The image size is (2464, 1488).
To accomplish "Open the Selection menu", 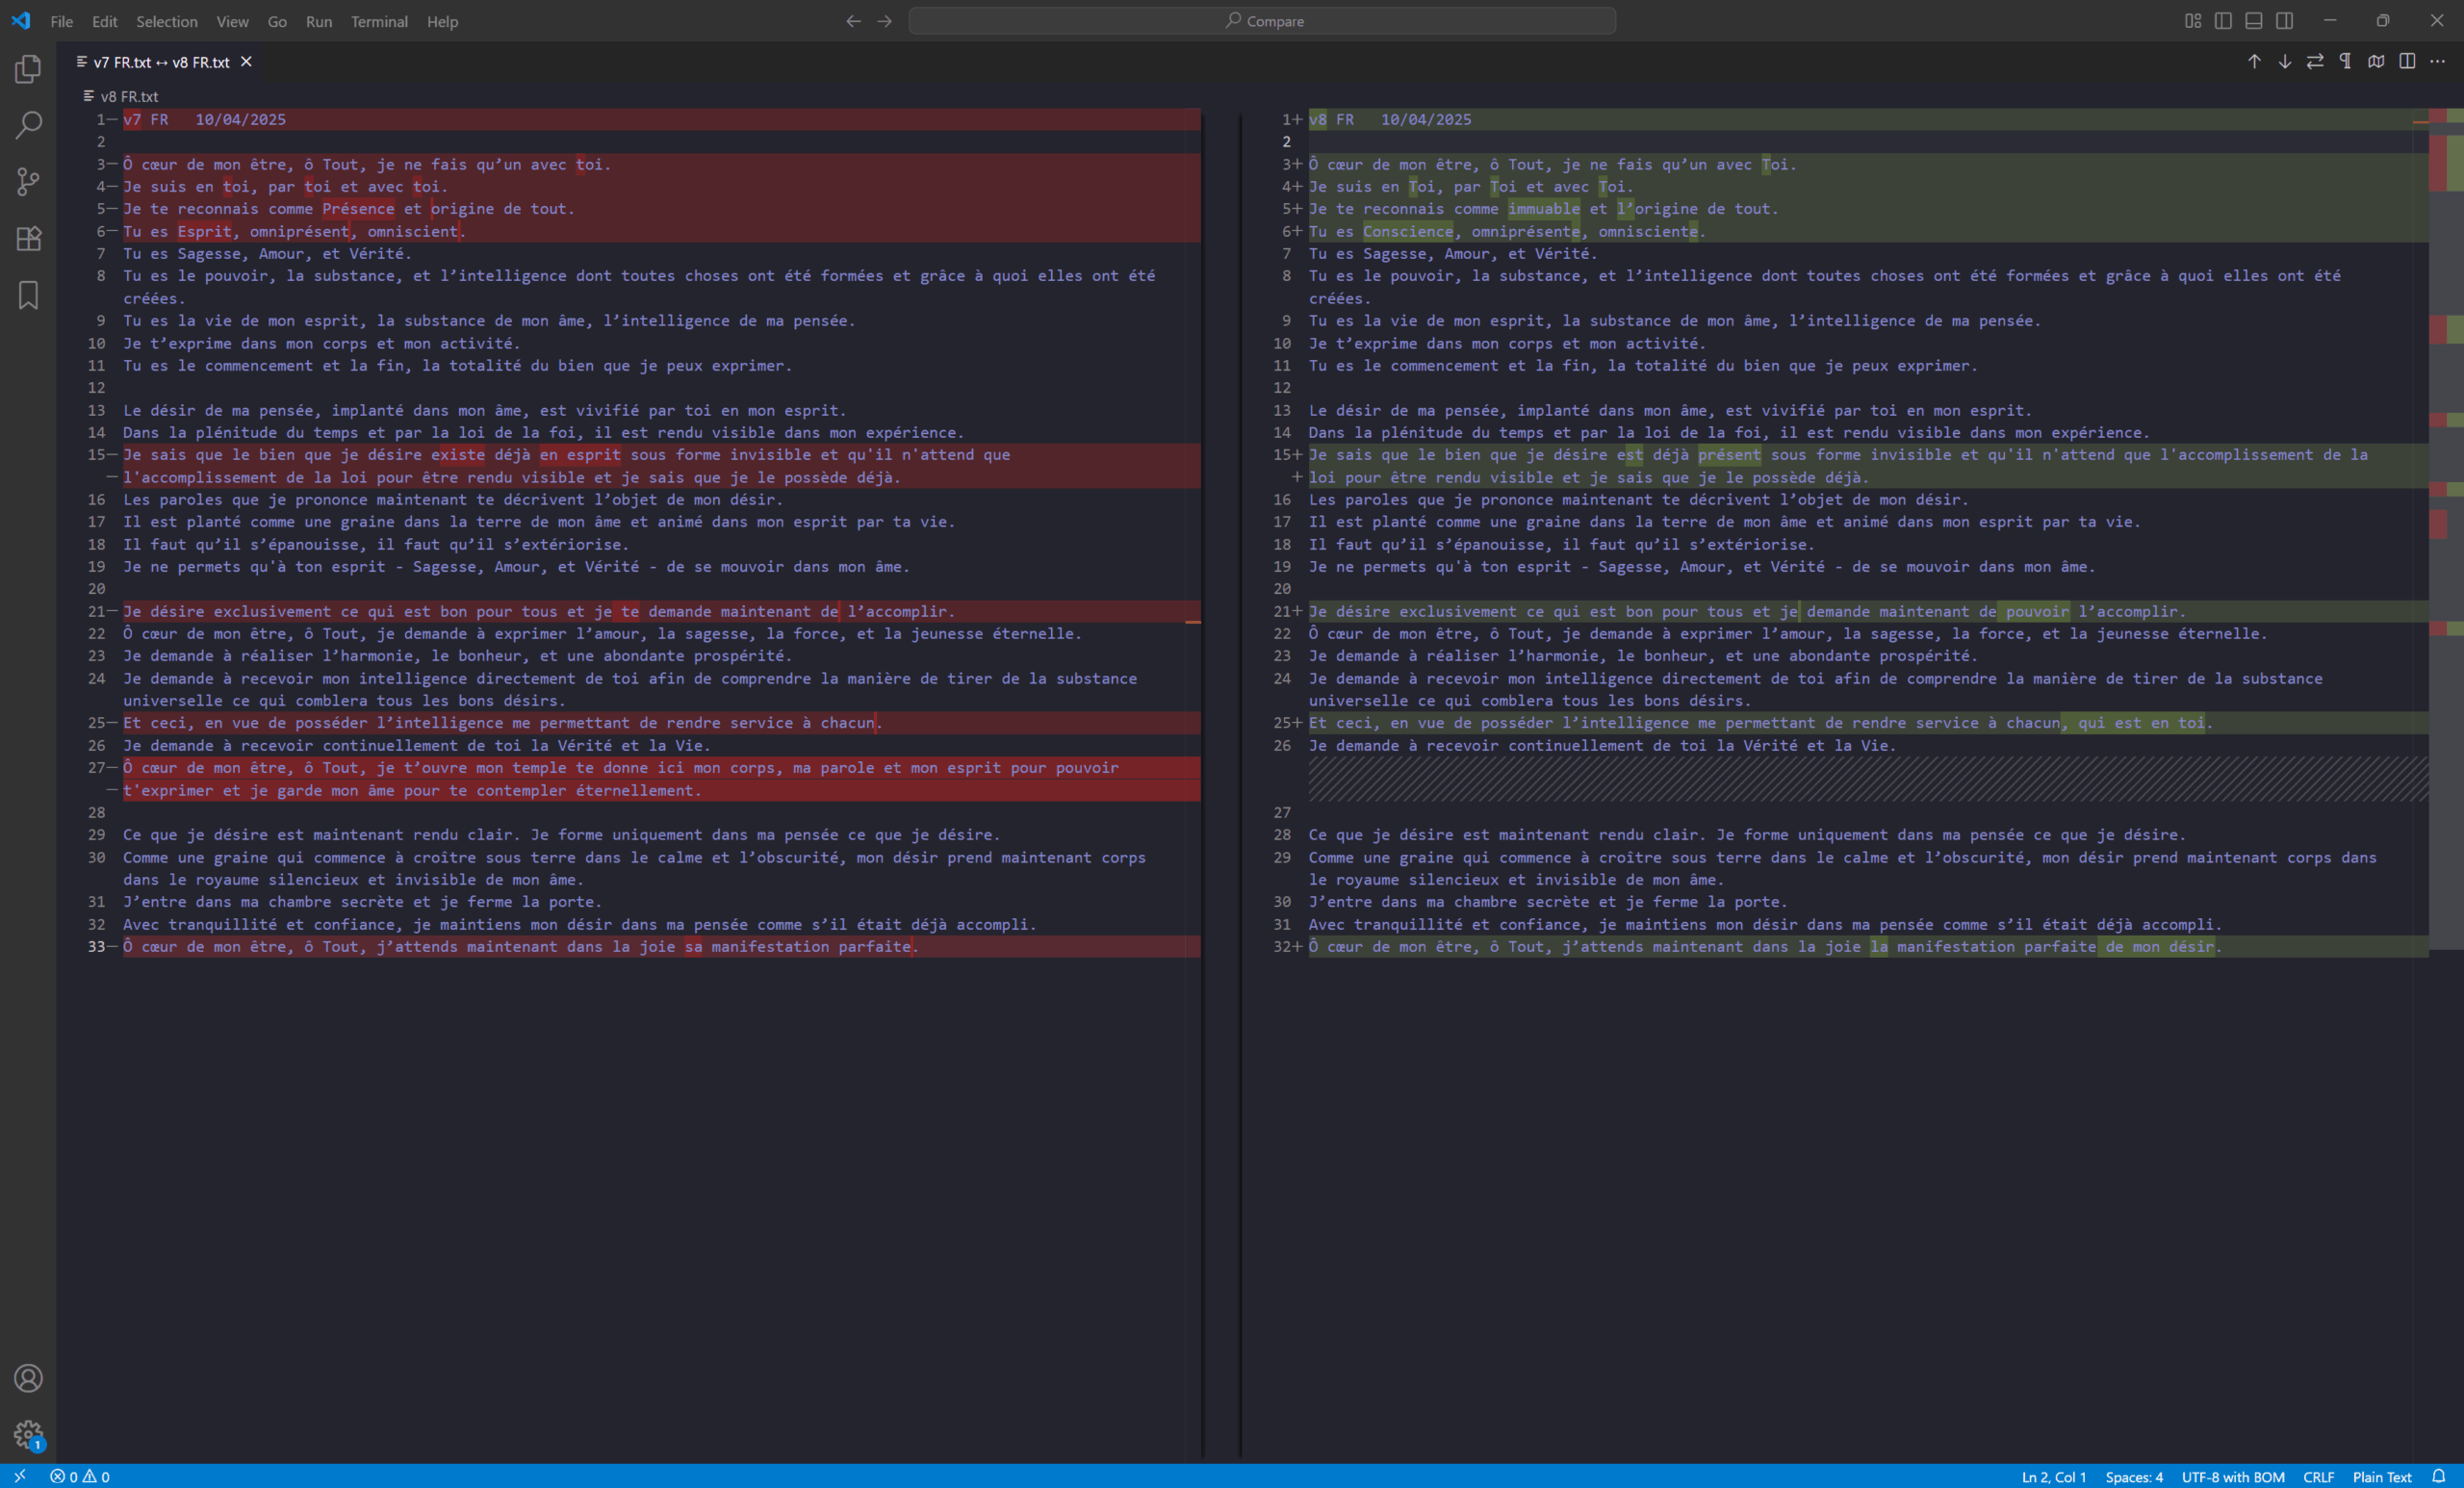I will (x=166, y=21).
